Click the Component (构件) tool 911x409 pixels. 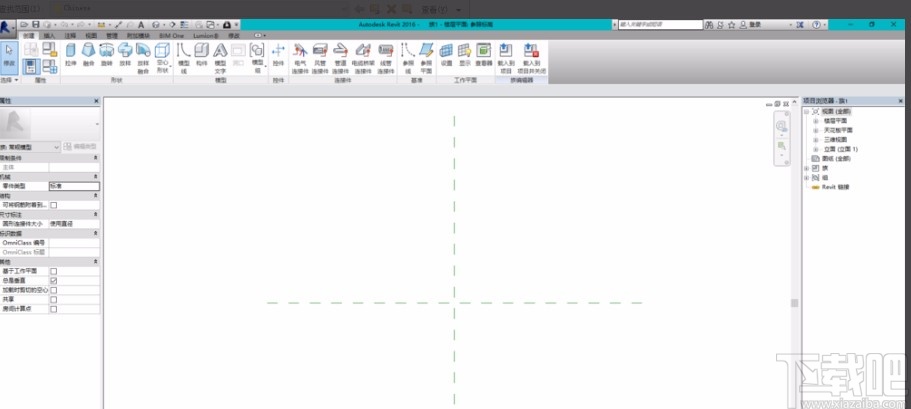pyautogui.click(x=202, y=54)
